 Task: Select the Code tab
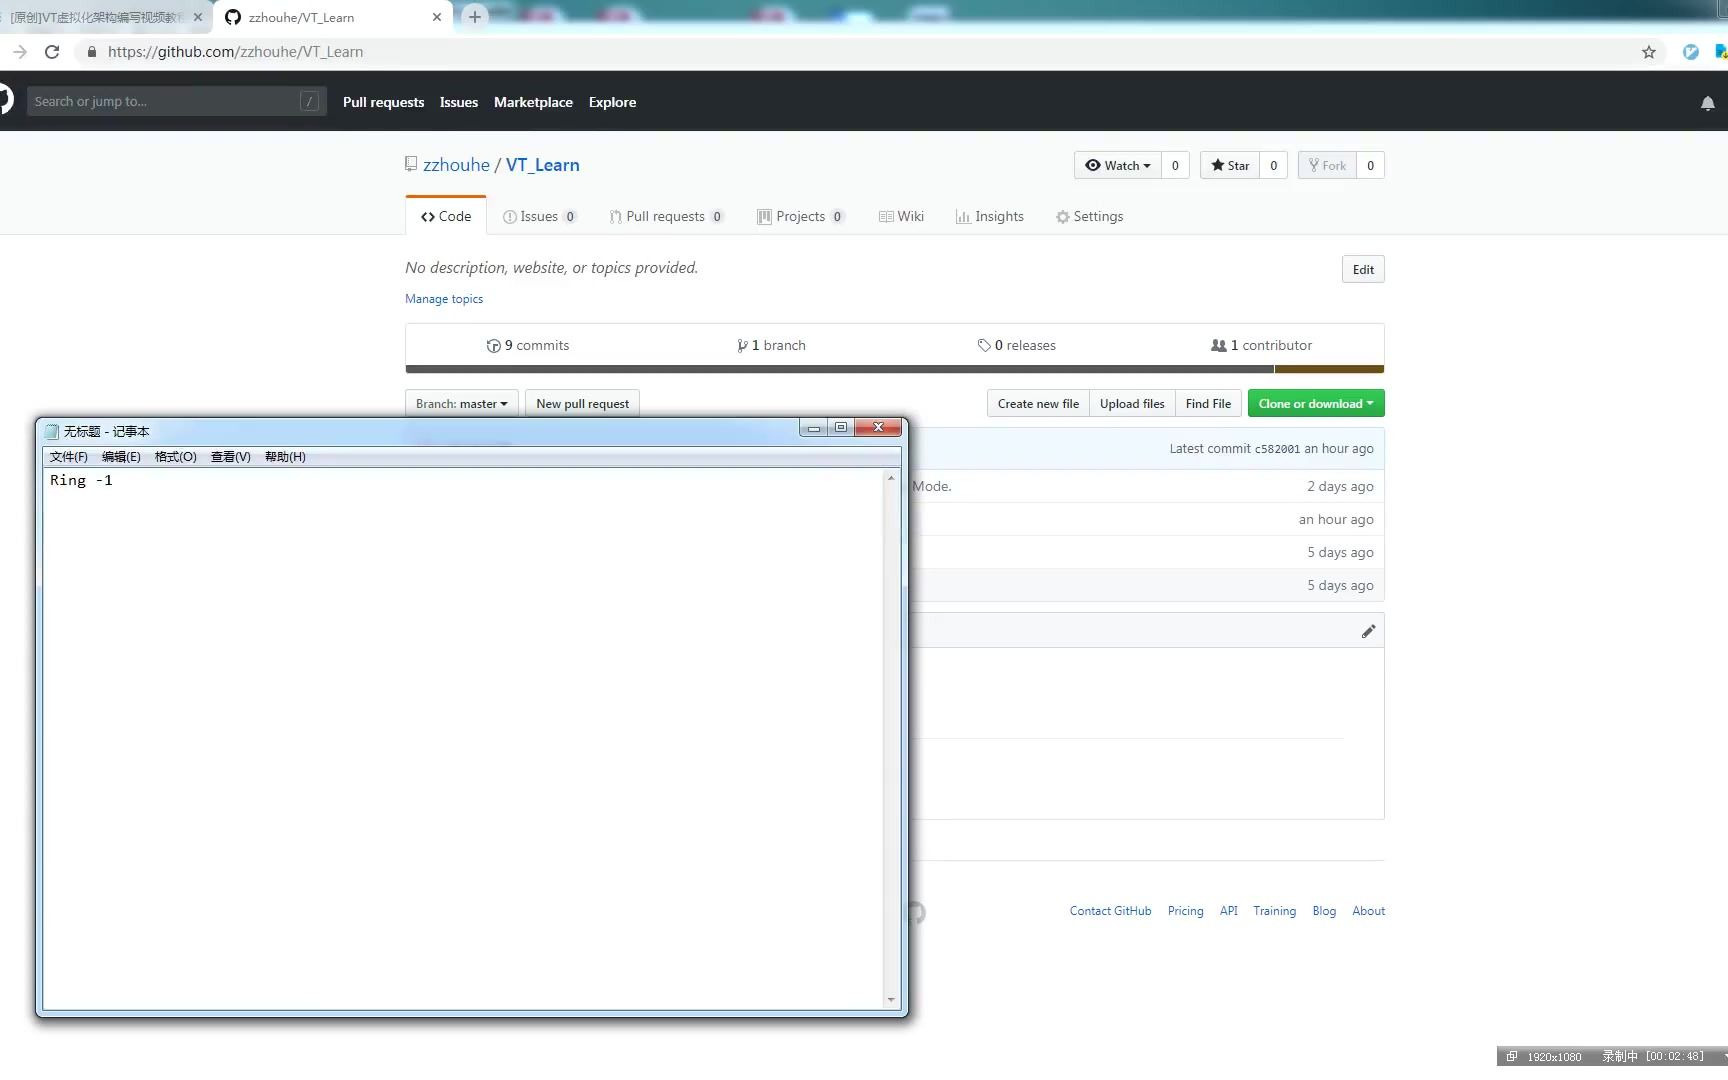[x=446, y=216]
